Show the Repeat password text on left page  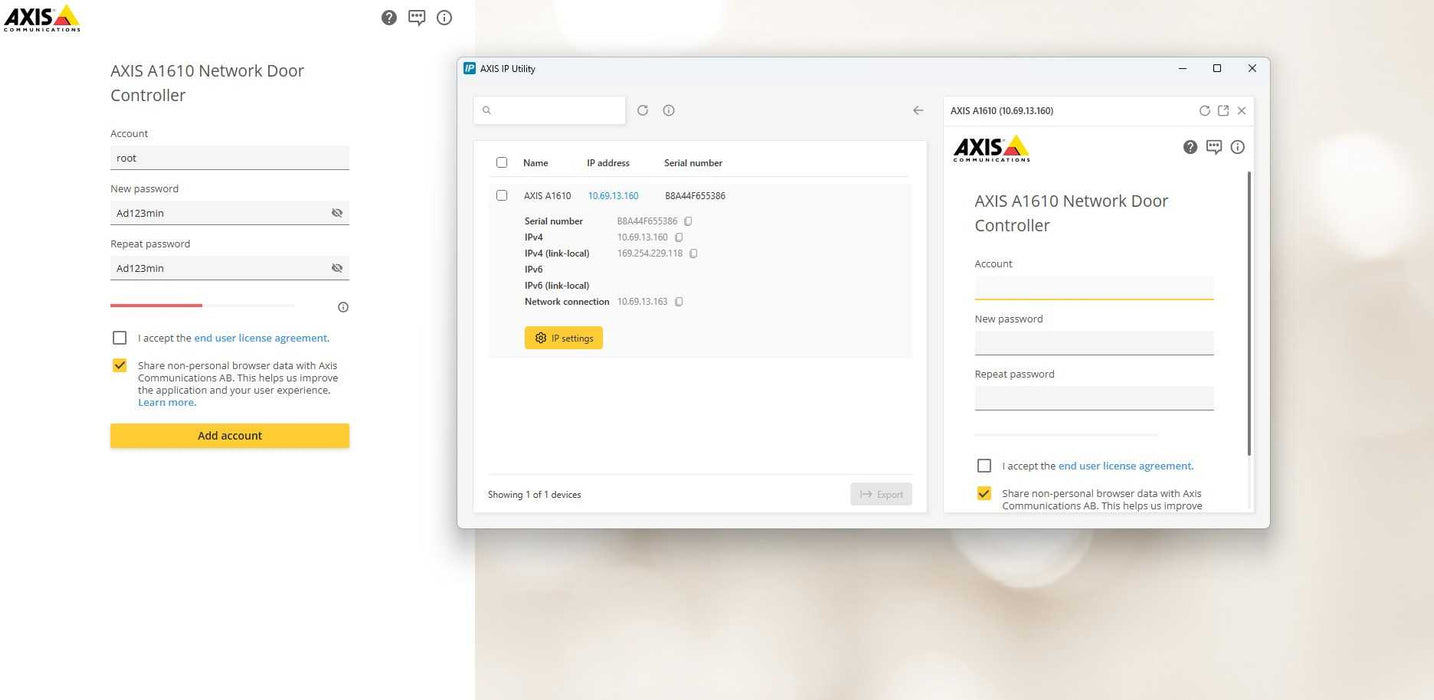point(337,268)
